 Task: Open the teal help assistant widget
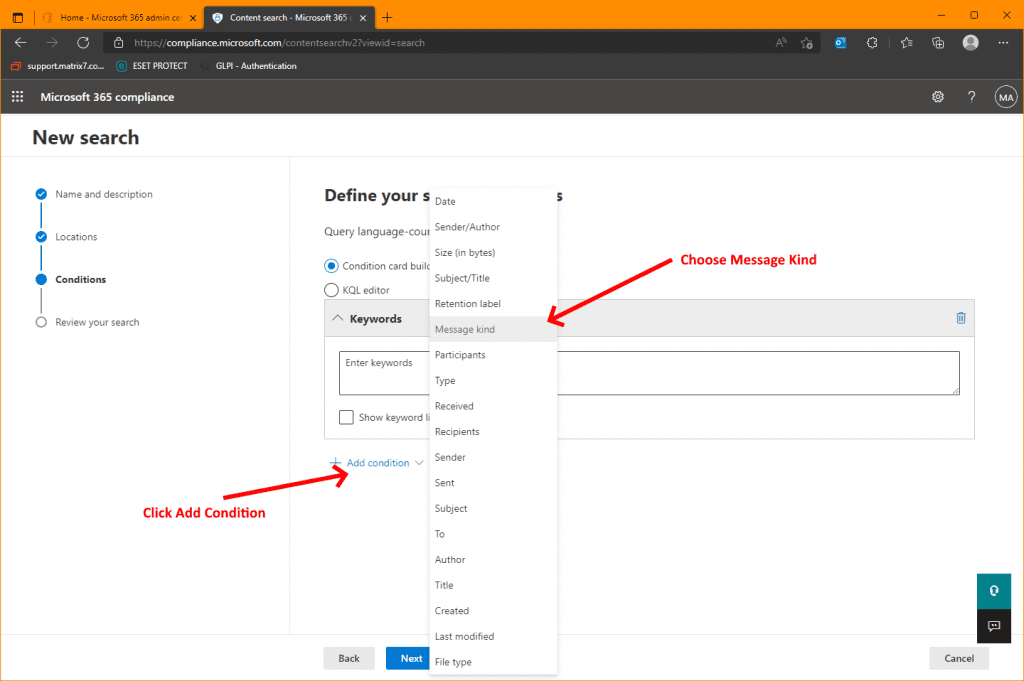click(x=994, y=591)
